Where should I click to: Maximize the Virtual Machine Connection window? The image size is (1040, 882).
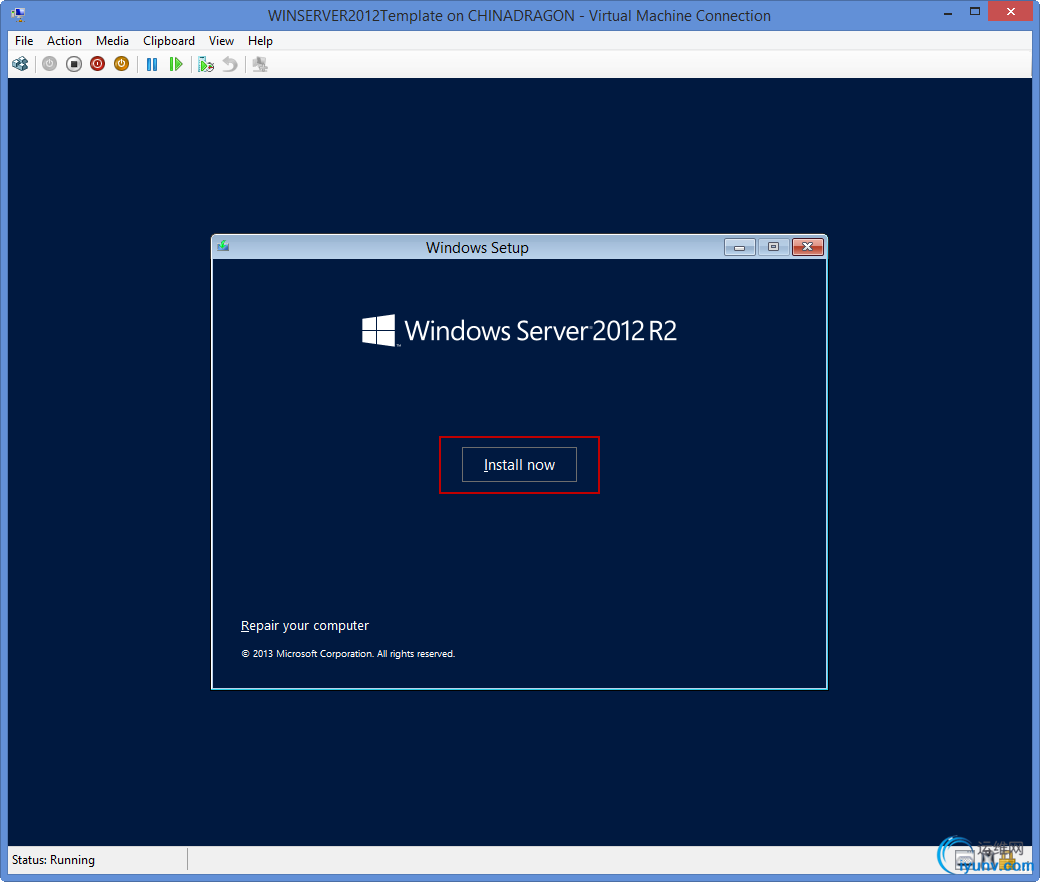point(975,13)
